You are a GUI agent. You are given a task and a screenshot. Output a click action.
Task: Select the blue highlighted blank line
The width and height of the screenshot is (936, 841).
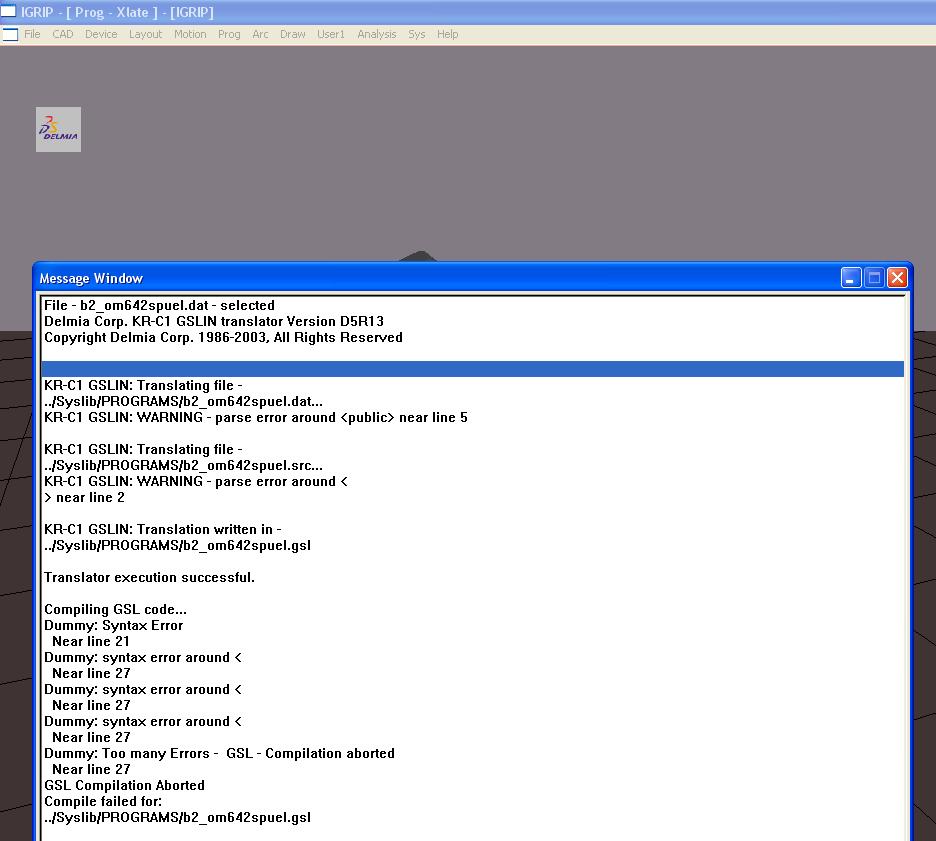click(x=473, y=369)
